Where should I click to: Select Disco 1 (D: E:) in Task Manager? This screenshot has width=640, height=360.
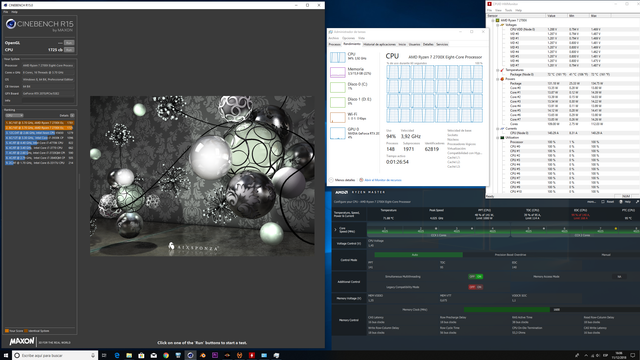[353, 102]
